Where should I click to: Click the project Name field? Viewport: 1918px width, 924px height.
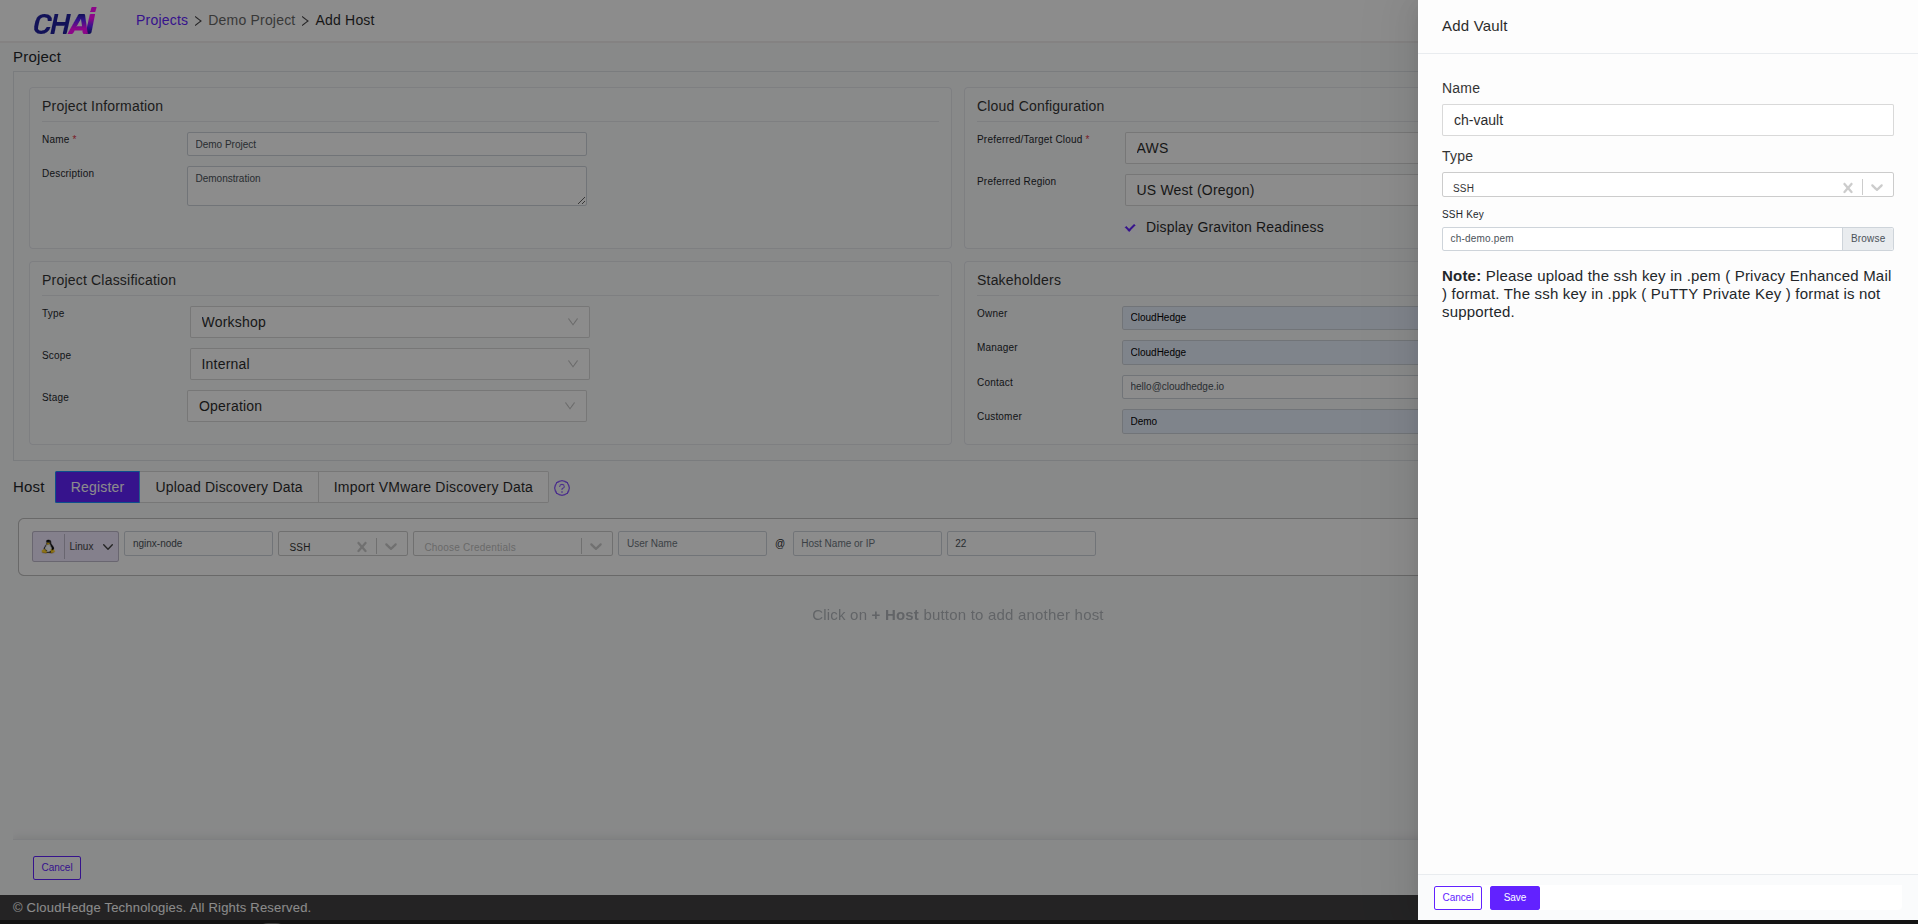[x=387, y=144]
